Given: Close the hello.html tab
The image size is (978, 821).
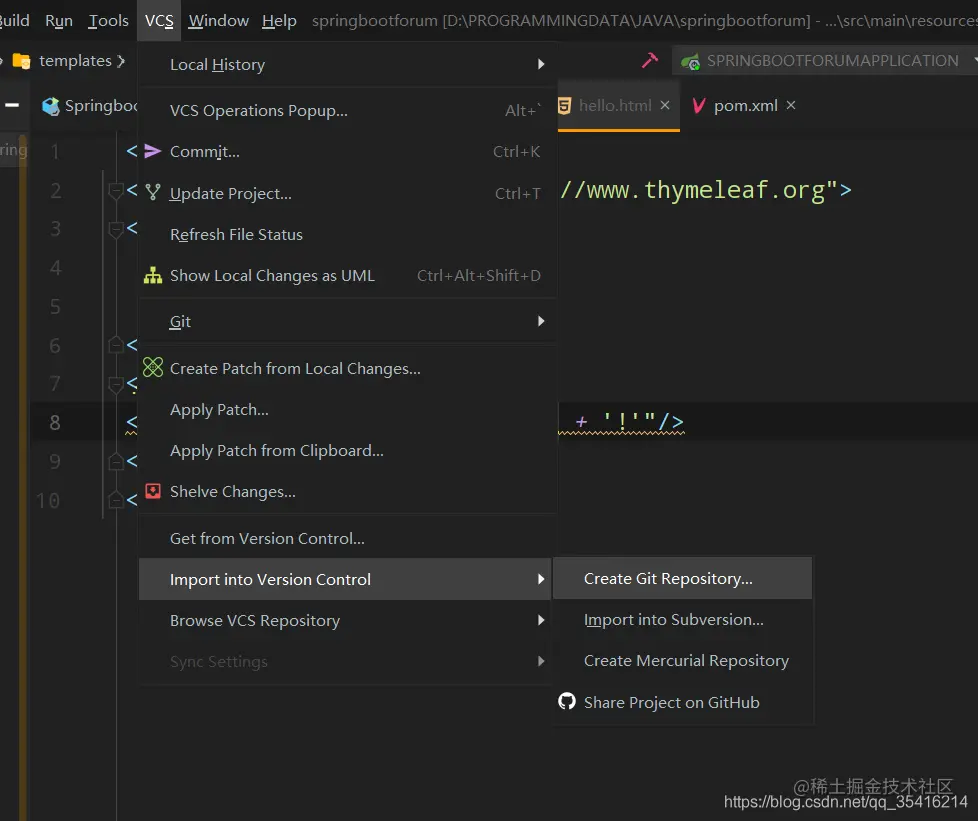Looking at the screenshot, I should (665, 105).
